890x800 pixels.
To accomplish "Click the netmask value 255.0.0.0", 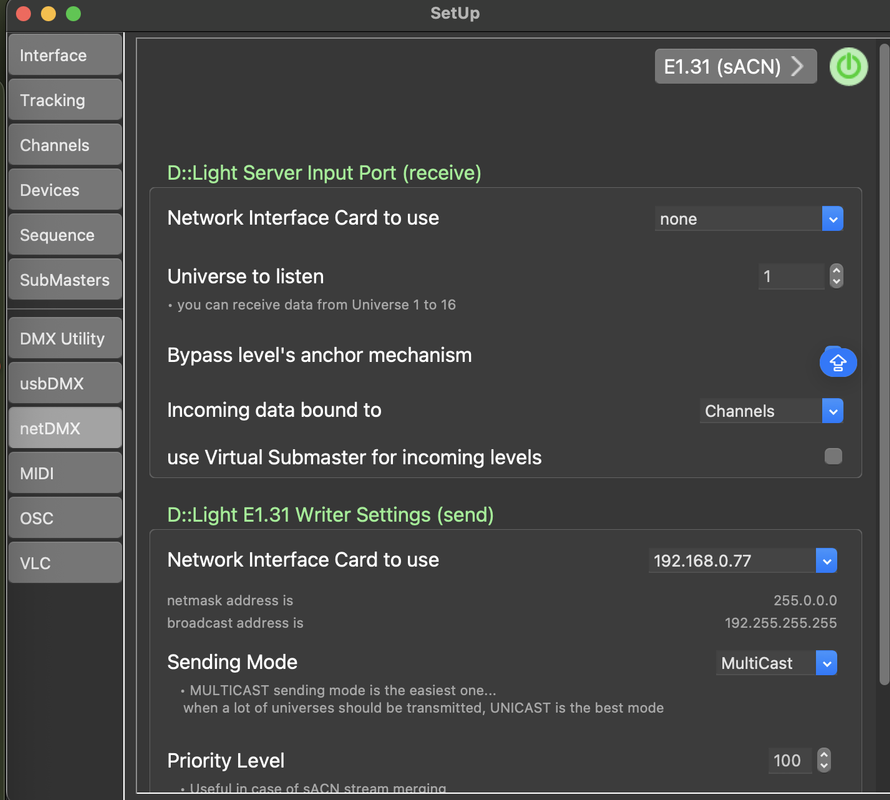I will pyautogui.click(x=805, y=600).
